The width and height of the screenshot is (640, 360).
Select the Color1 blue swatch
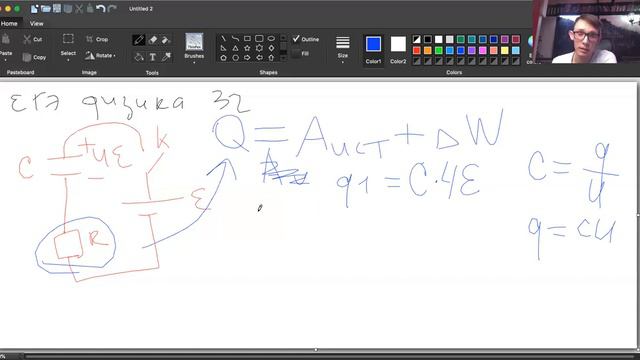[373, 44]
